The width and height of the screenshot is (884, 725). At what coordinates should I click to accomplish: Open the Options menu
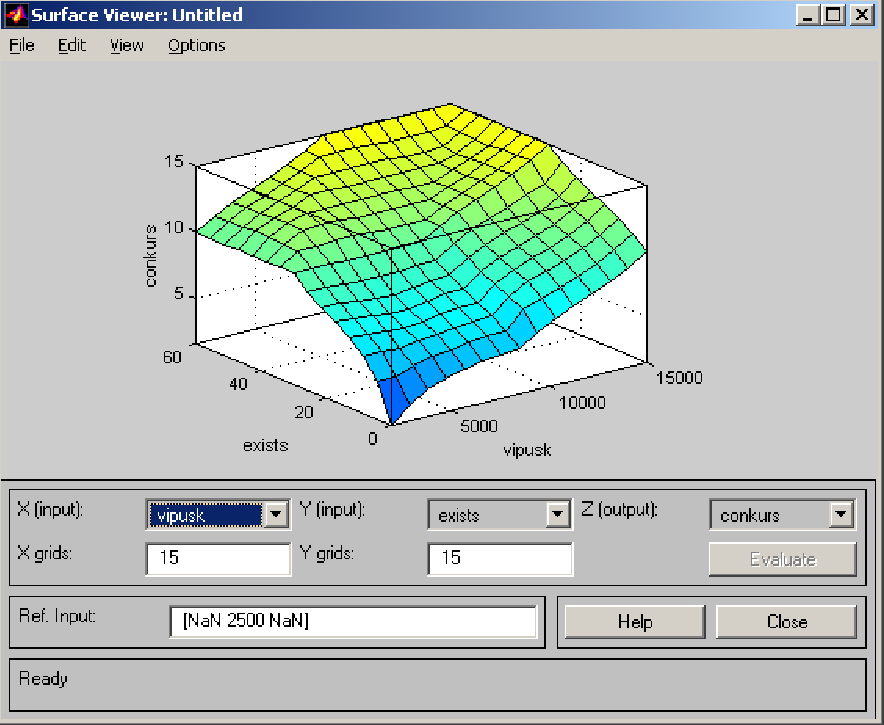(x=197, y=46)
